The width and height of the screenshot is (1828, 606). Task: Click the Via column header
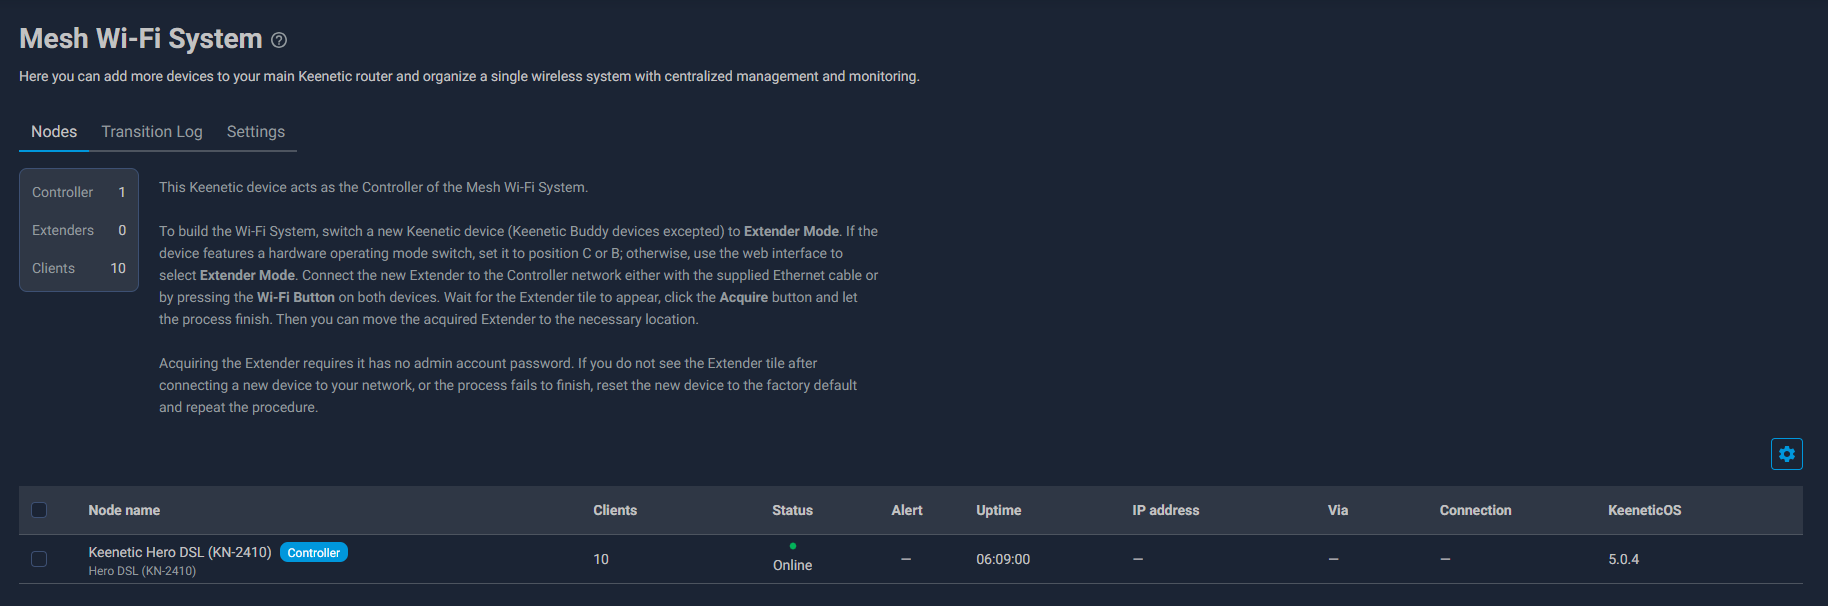[1338, 510]
